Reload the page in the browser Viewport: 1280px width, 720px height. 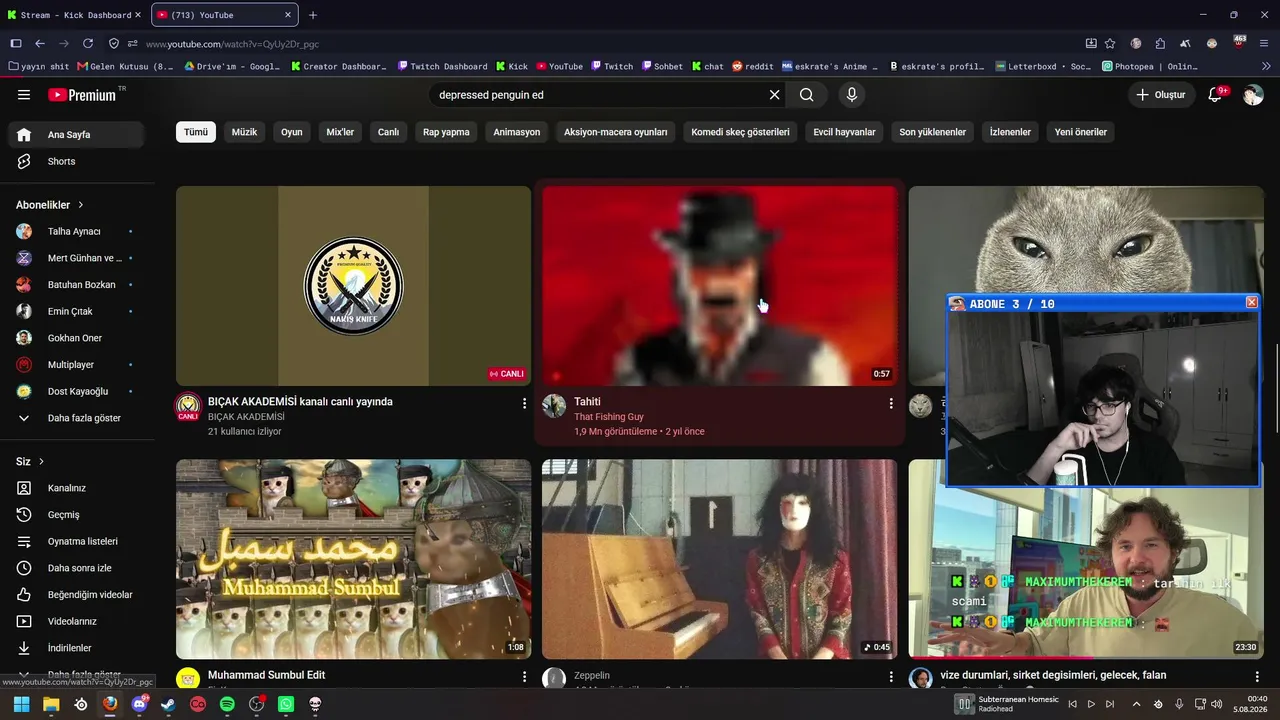pyautogui.click(x=88, y=44)
